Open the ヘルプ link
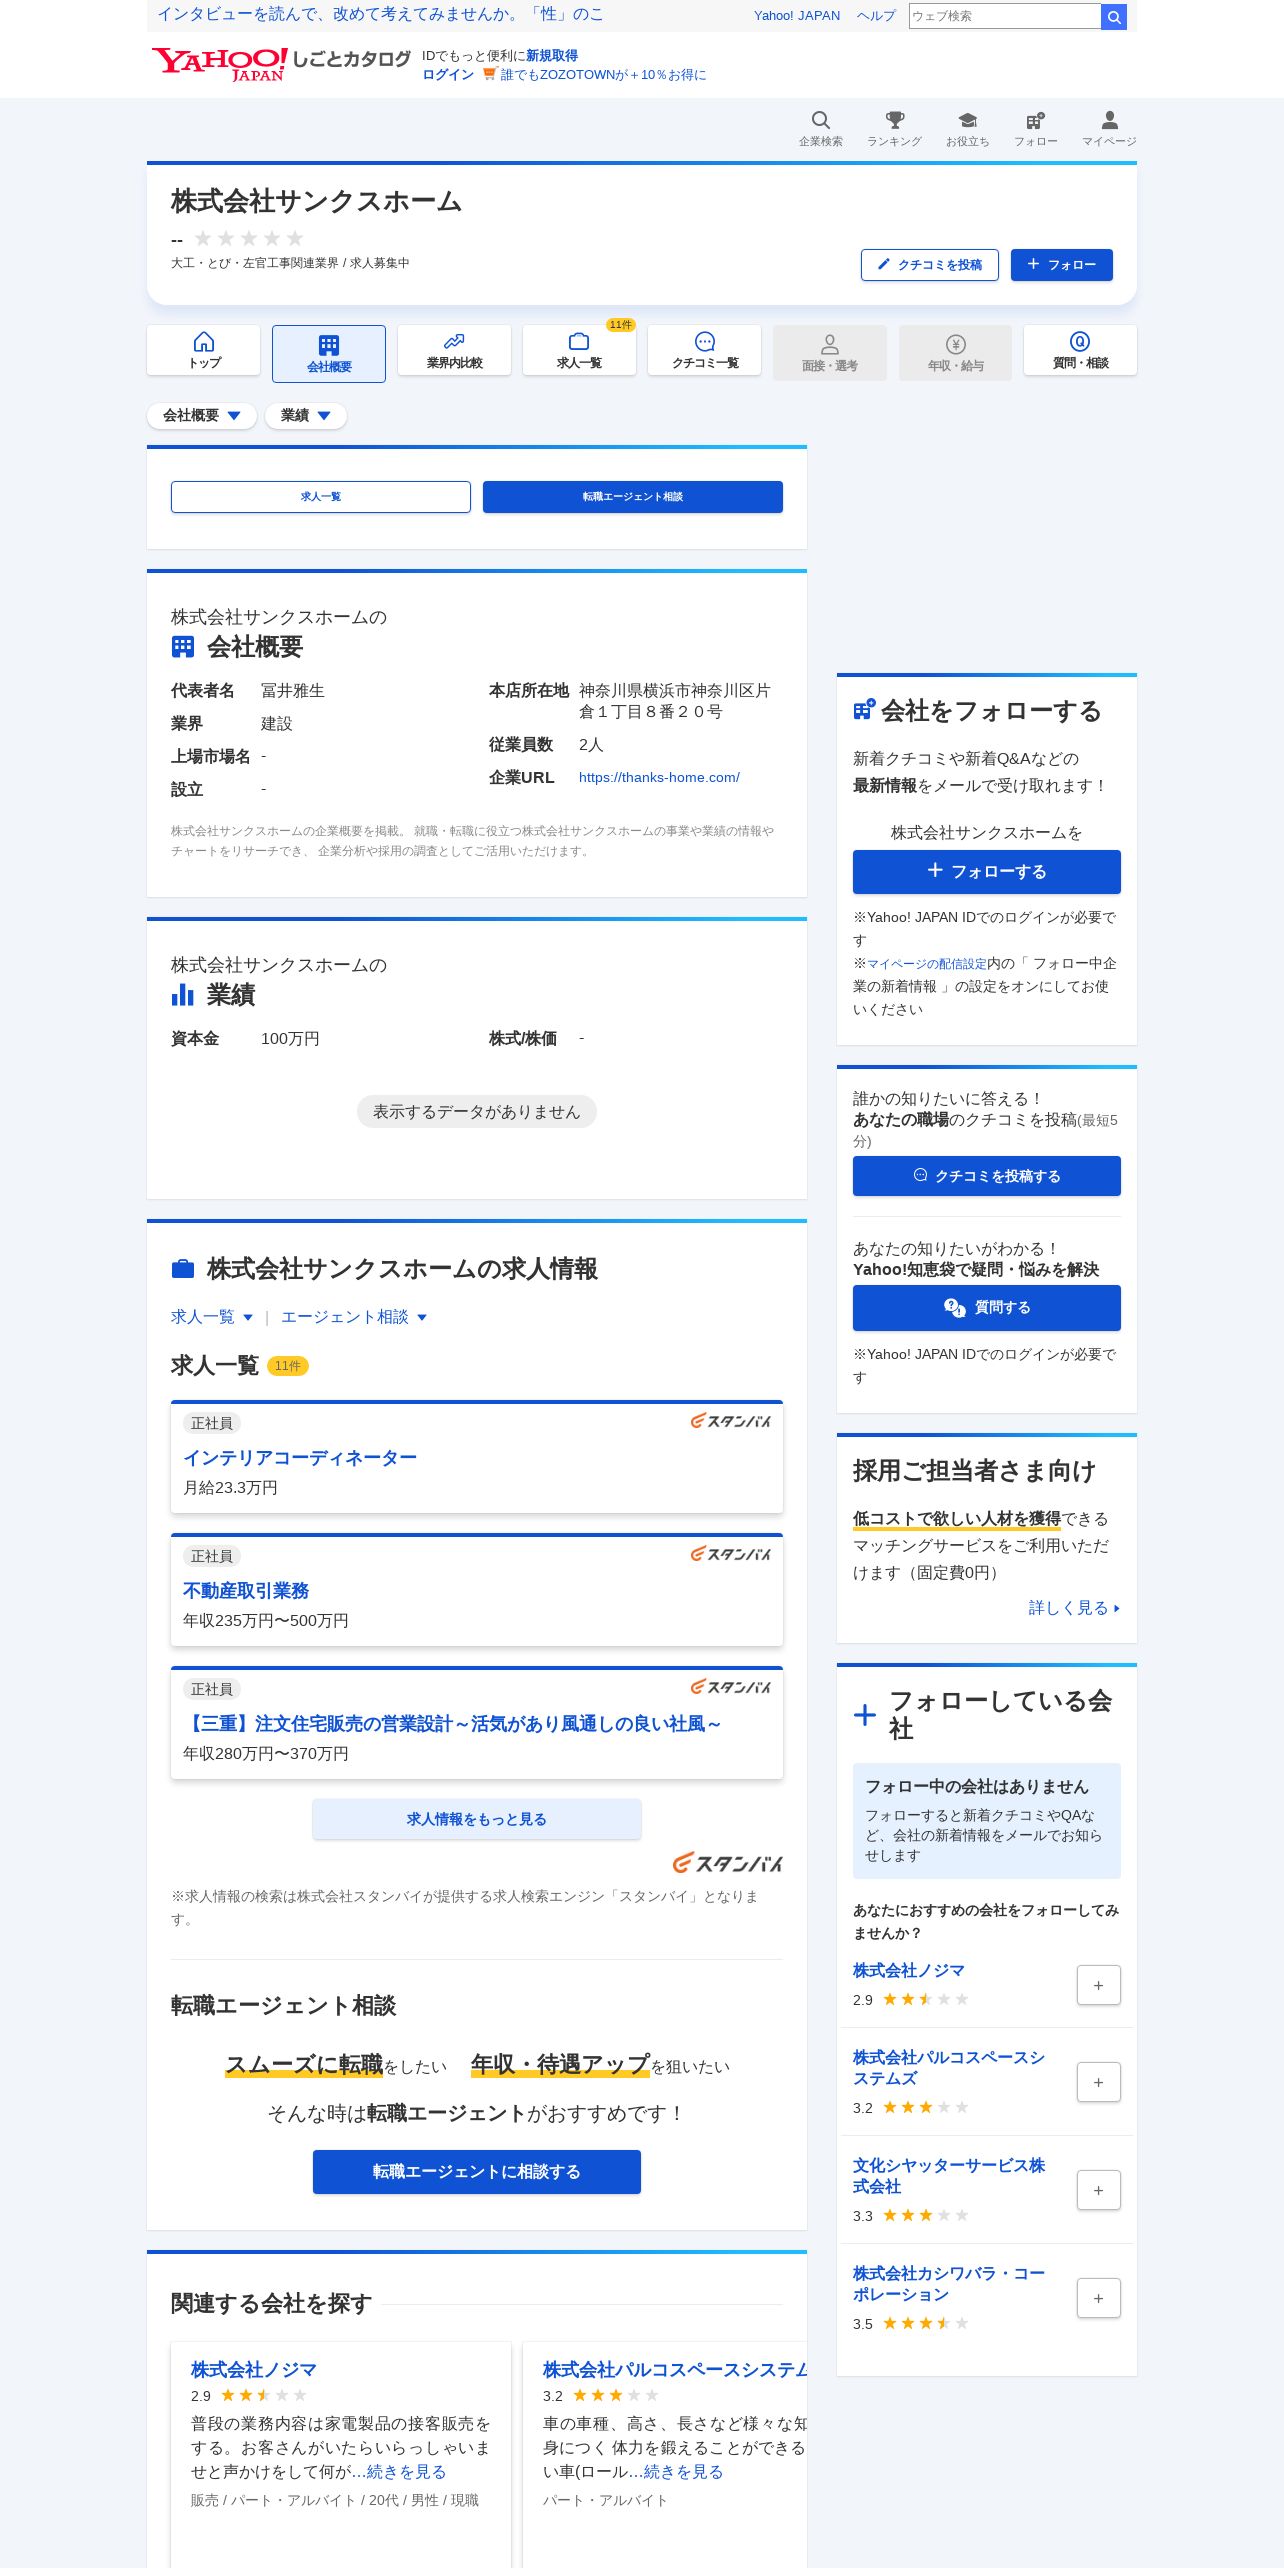1284x2568 pixels. [876, 16]
